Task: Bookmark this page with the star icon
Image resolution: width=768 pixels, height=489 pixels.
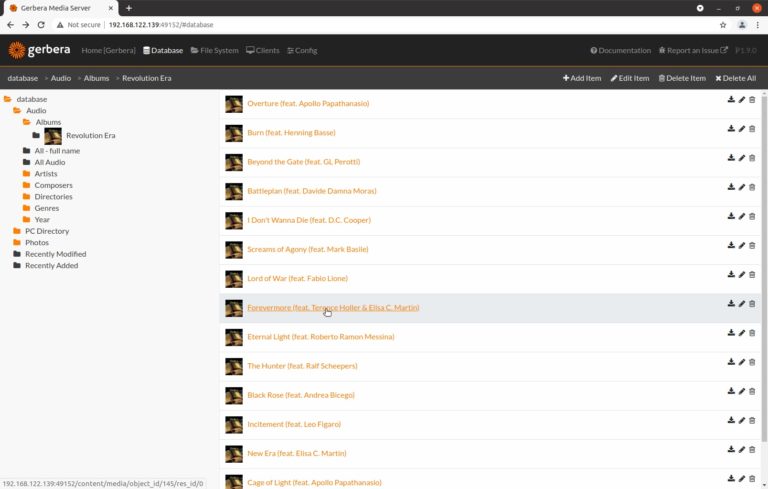Action: 723,24
